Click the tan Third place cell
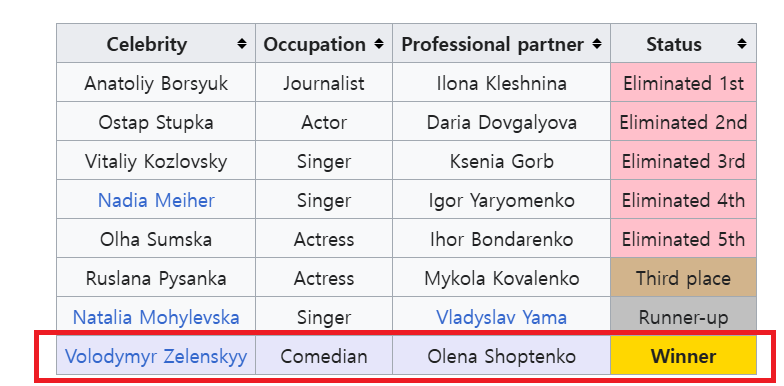The image size is (784, 386). click(x=683, y=278)
